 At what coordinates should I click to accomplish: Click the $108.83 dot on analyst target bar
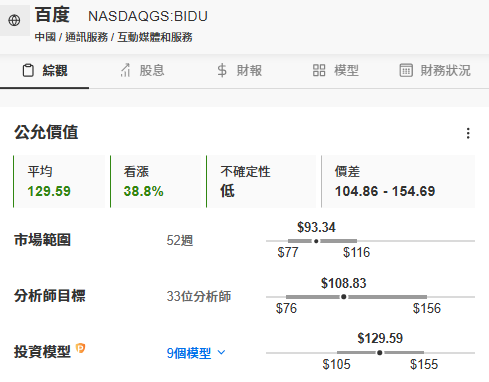coord(344,297)
